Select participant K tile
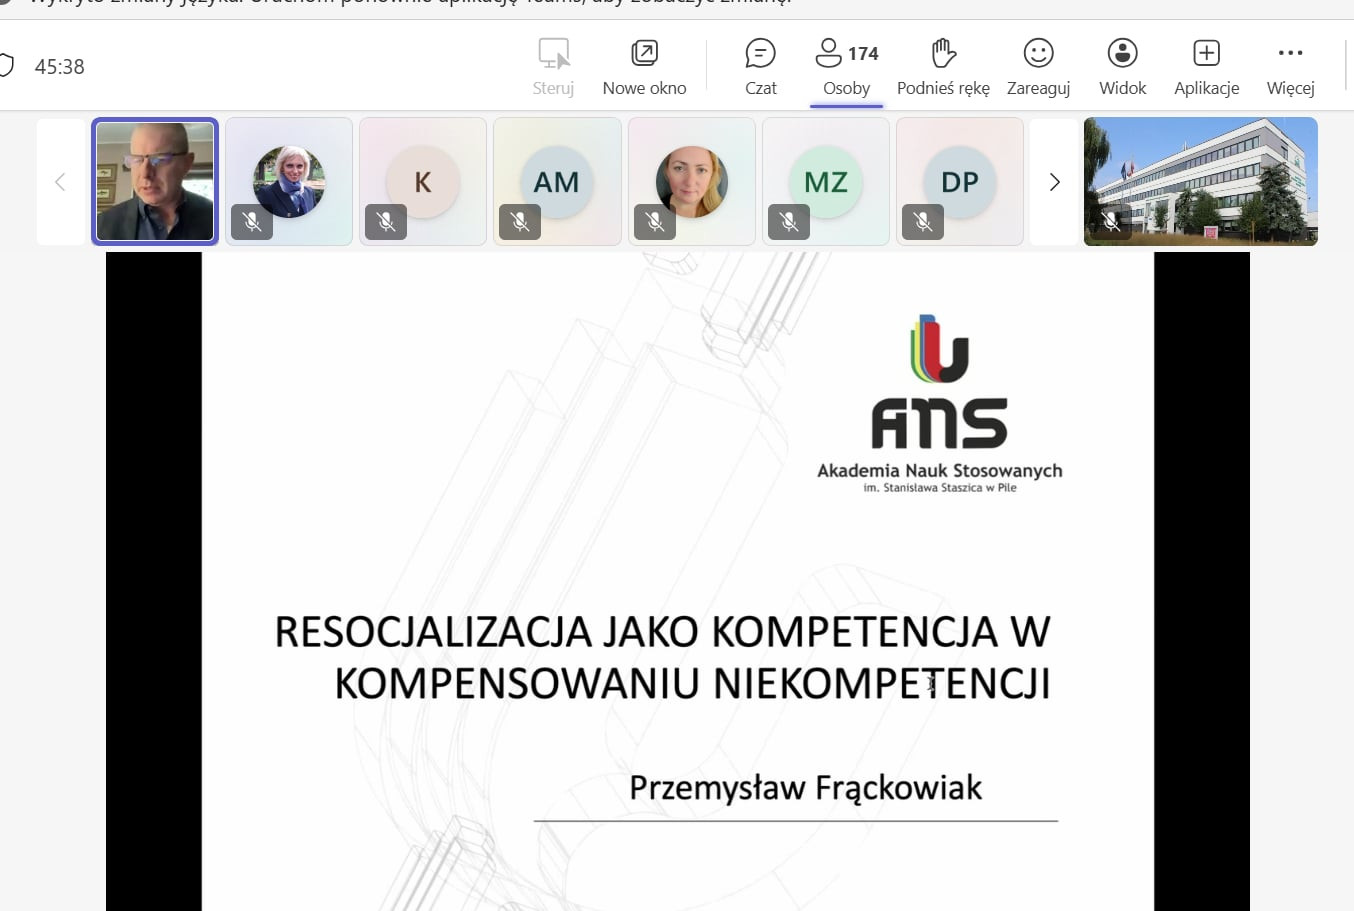1354x911 pixels. pos(423,181)
